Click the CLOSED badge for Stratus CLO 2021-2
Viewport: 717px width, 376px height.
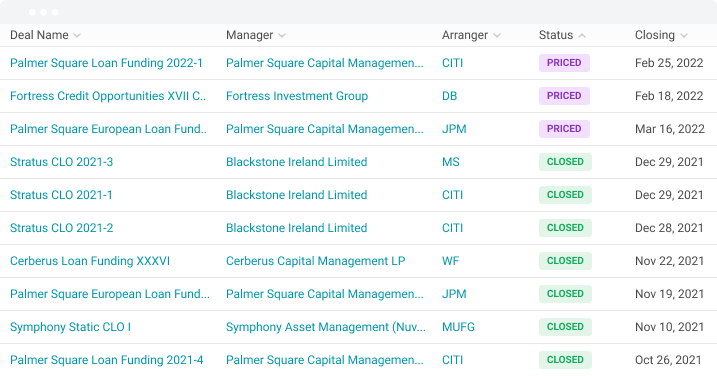[x=565, y=228]
